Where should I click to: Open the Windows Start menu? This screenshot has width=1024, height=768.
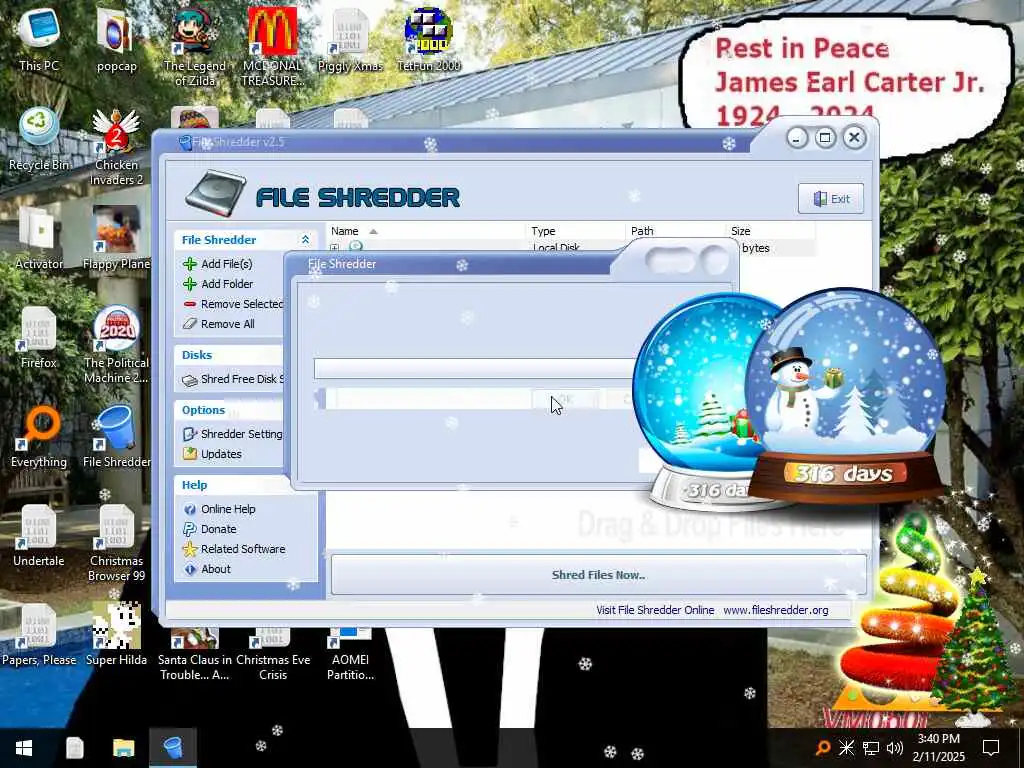[x=24, y=748]
